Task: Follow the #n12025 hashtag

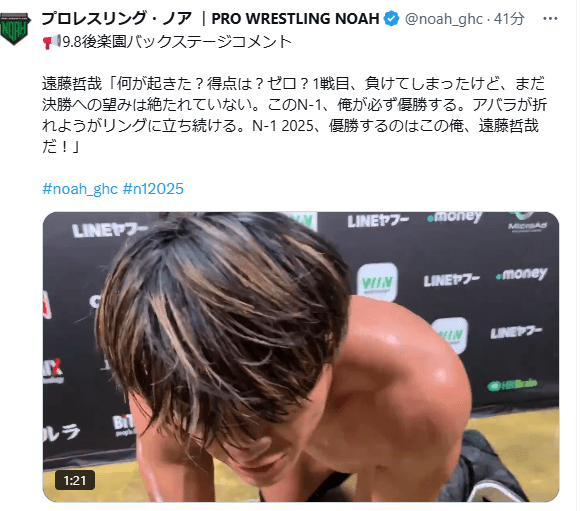Action: [153, 189]
